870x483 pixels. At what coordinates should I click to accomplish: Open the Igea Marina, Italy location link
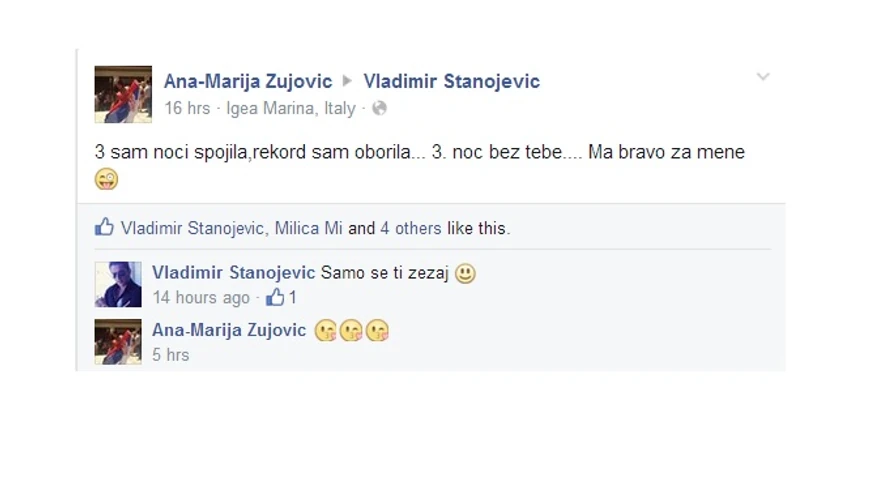[x=291, y=108]
